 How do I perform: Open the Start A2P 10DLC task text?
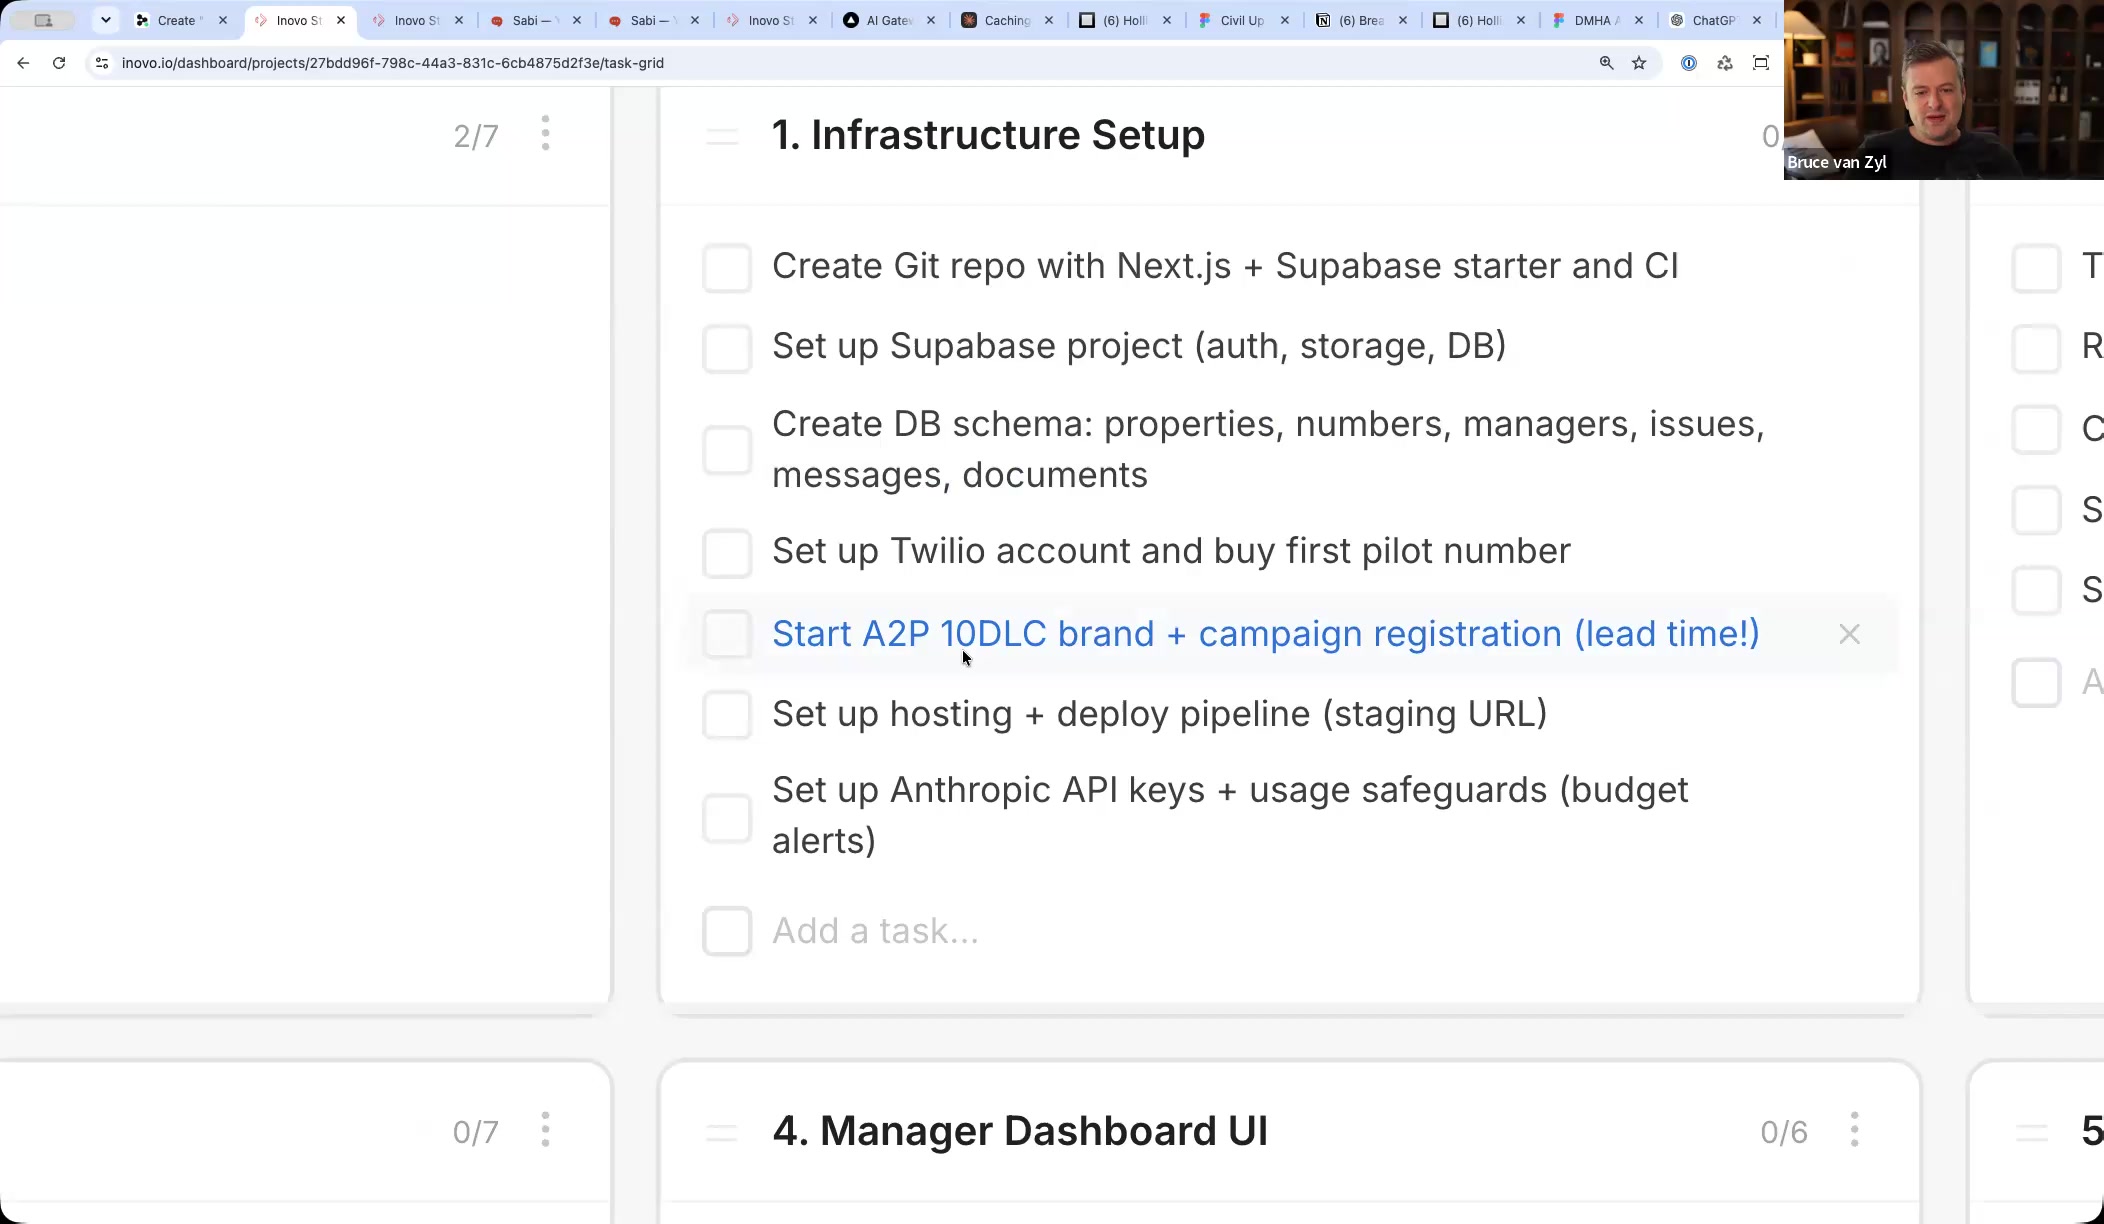1265,634
